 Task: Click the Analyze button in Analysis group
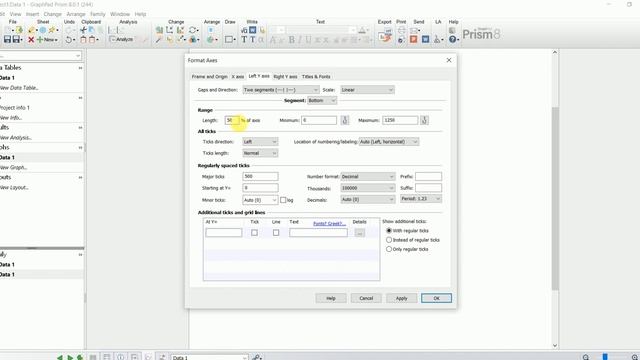(121, 40)
